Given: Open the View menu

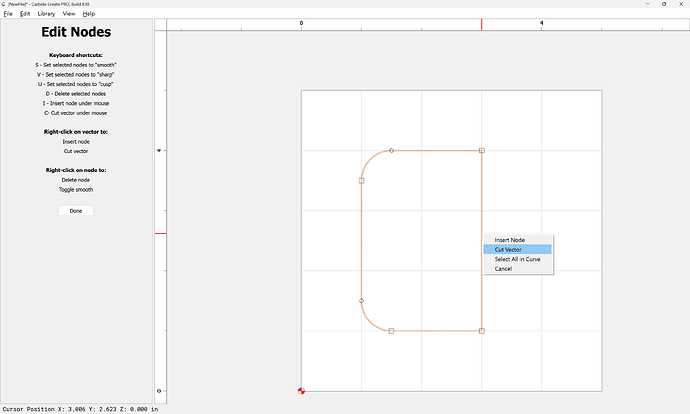Looking at the screenshot, I should click(x=69, y=14).
